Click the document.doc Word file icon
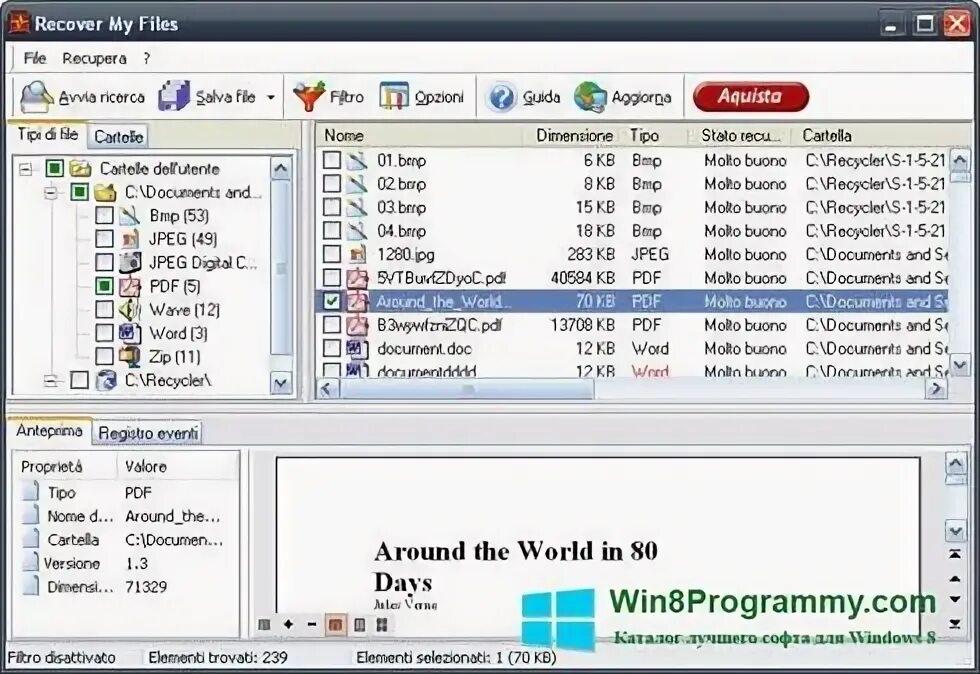 click(x=357, y=348)
